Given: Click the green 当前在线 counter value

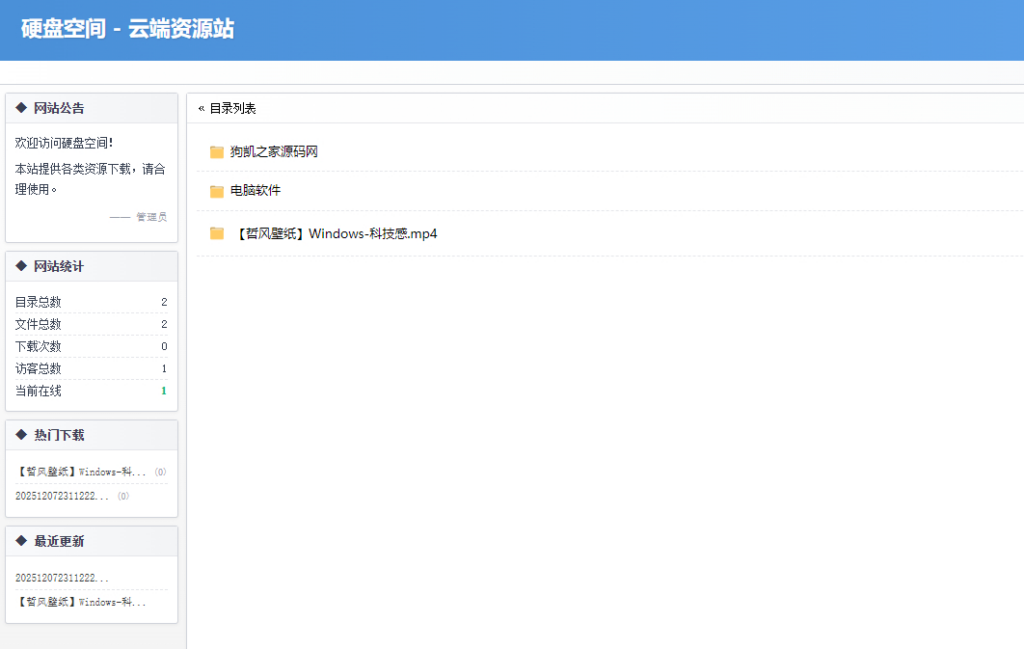Looking at the screenshot, I should (x=163, y=391).
